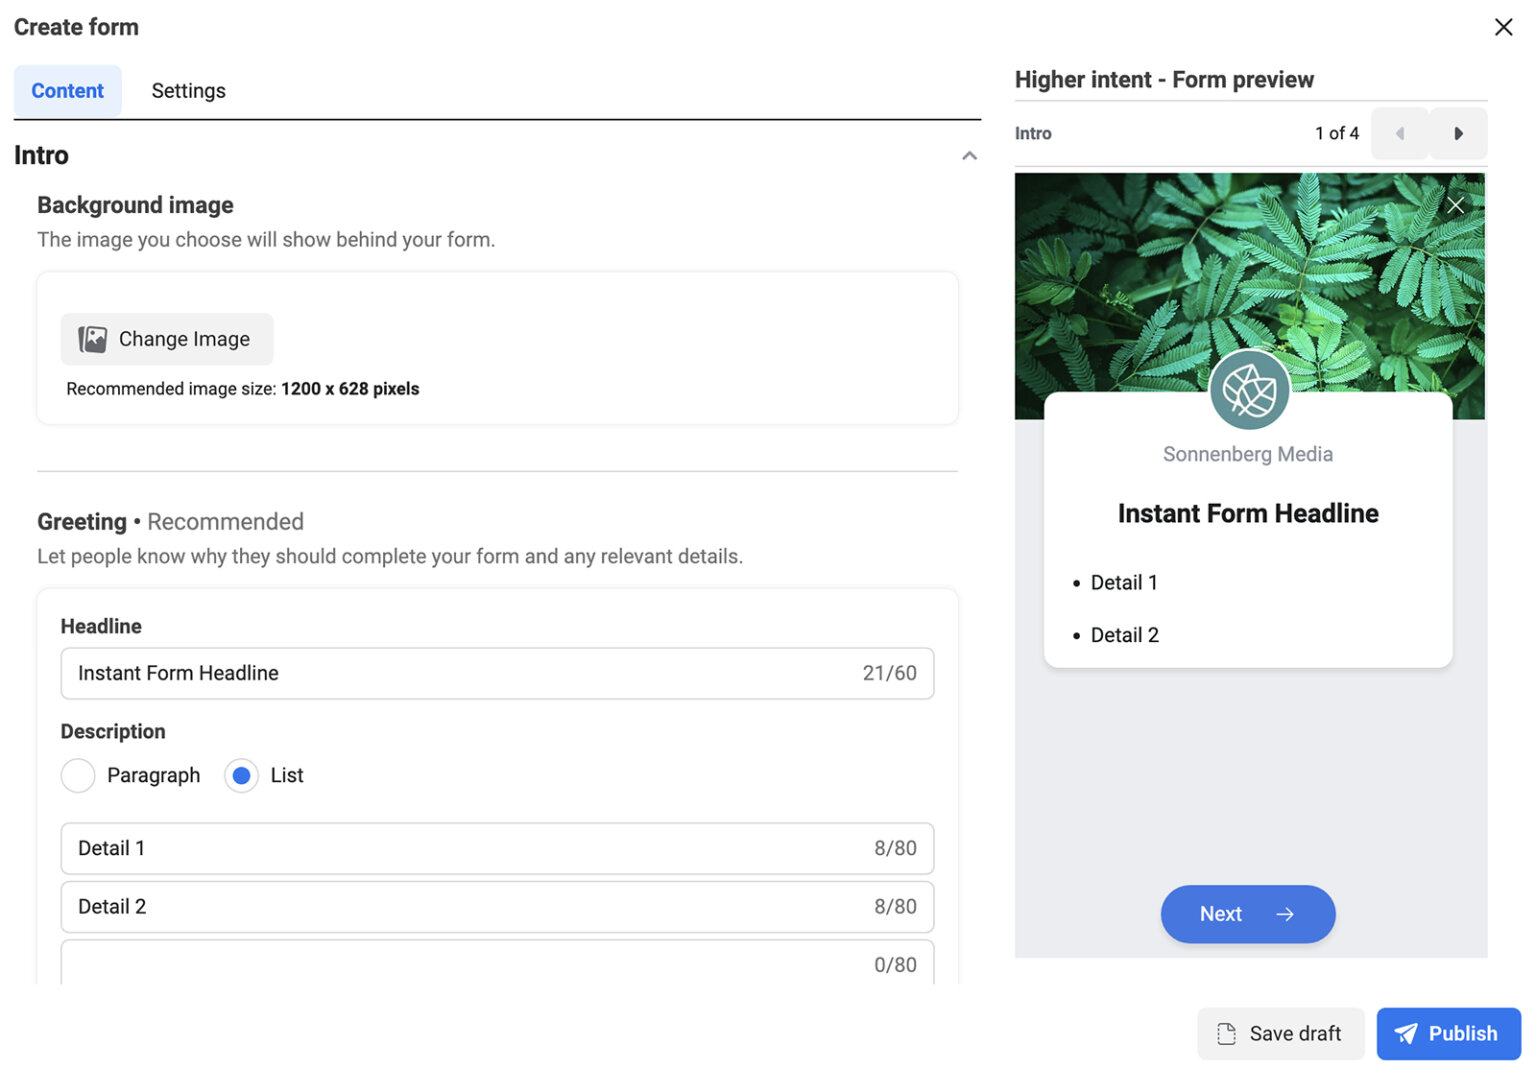Viewport: 1536px width, 1069px height.
Task: Switch to the Settings tab
Action: [188, 90]
